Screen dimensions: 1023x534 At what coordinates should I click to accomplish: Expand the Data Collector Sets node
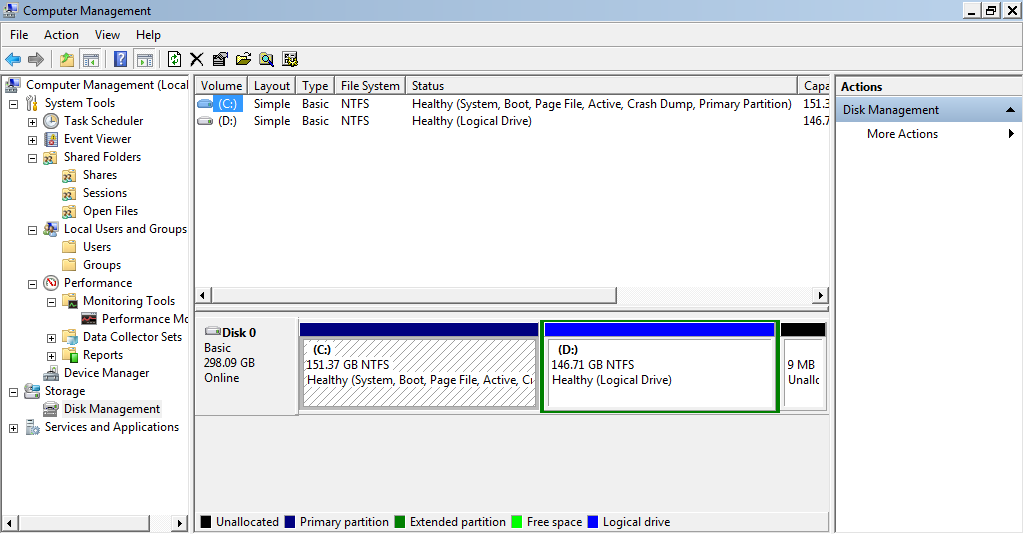tap(51, 338)
